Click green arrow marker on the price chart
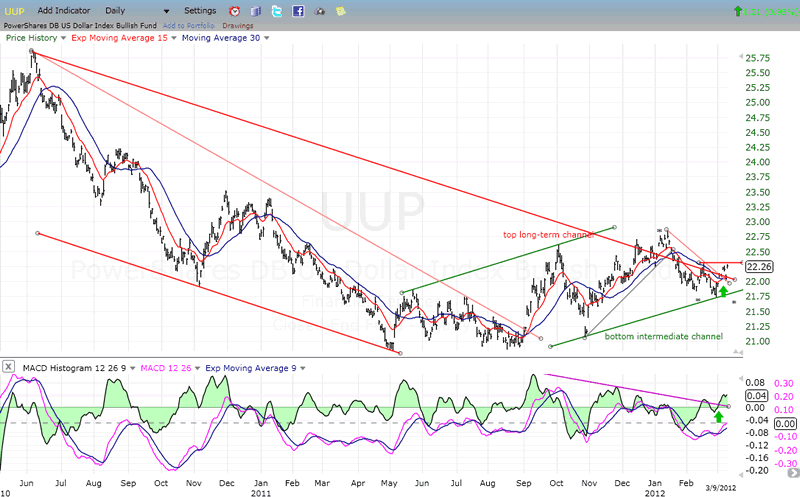Viewport: 800px width, 497px height. point(723,292)
